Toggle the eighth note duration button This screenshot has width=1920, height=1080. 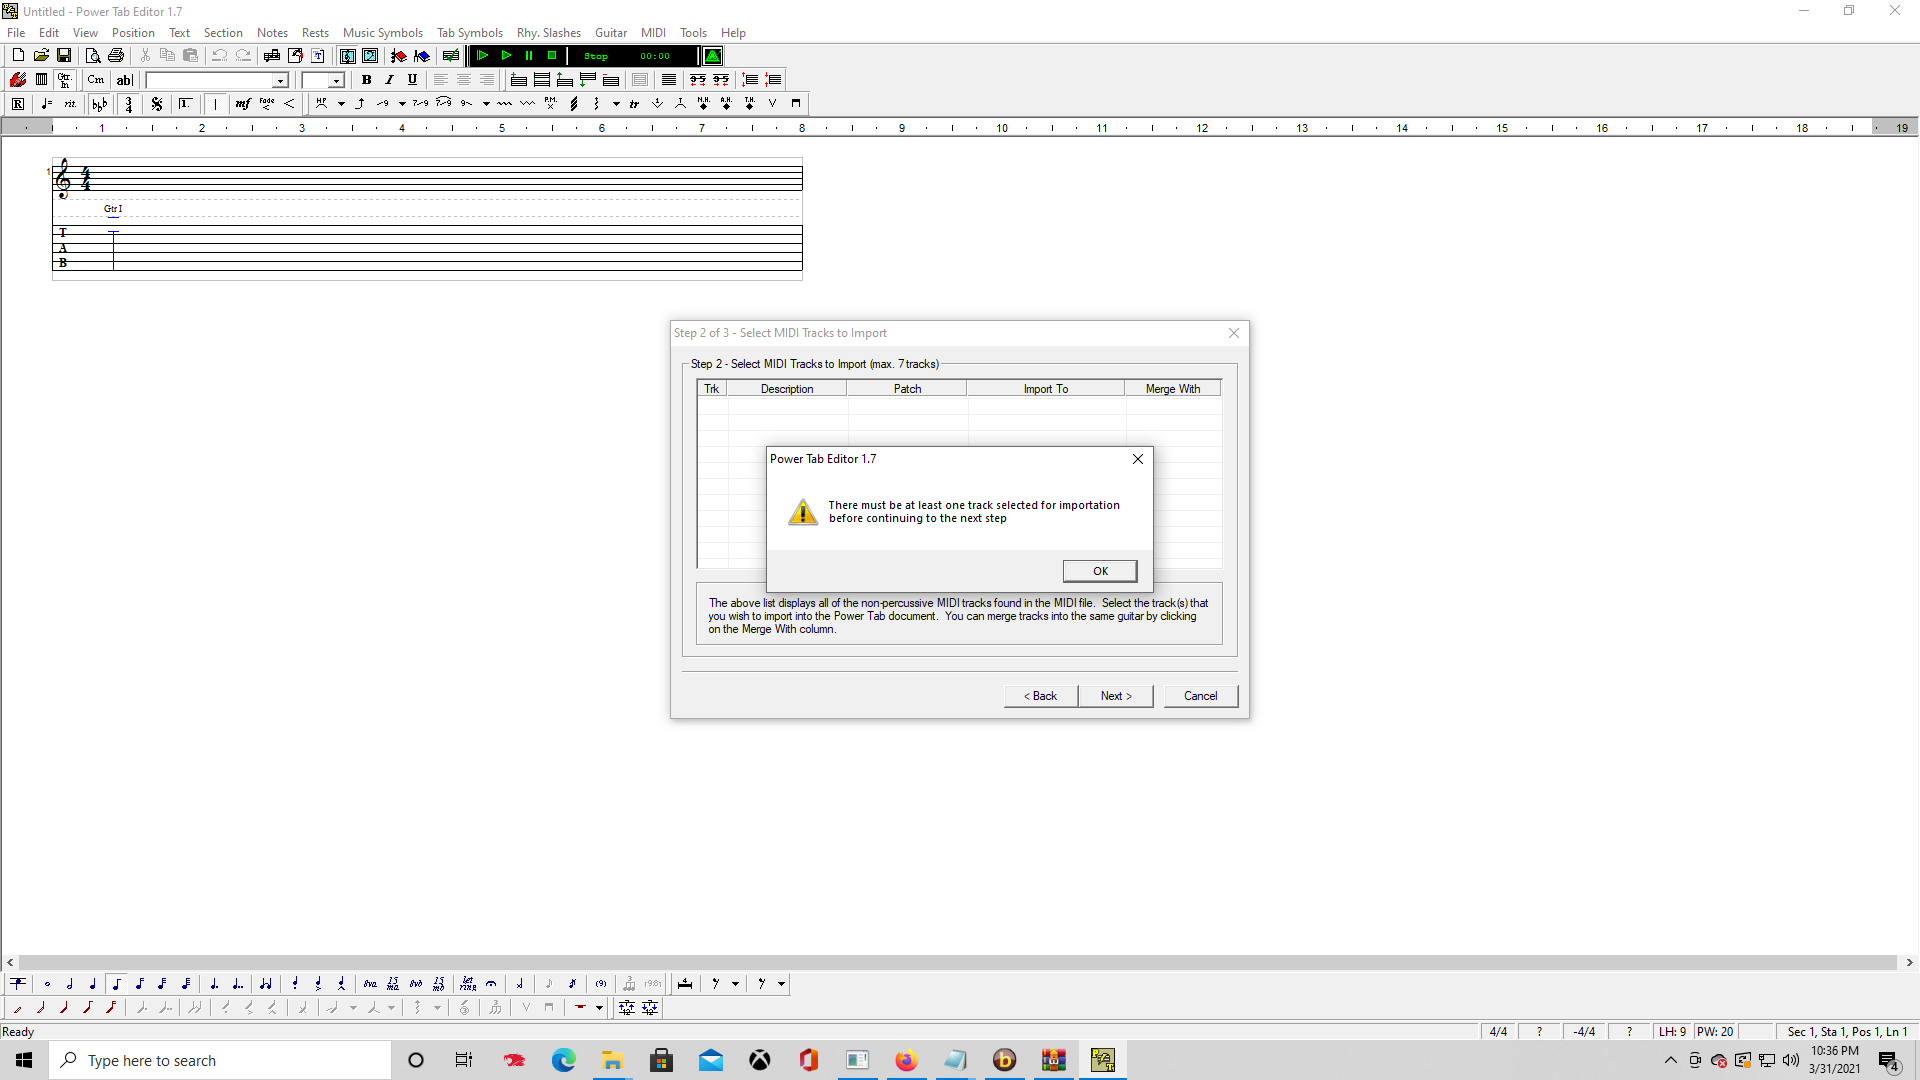(116, 984)
